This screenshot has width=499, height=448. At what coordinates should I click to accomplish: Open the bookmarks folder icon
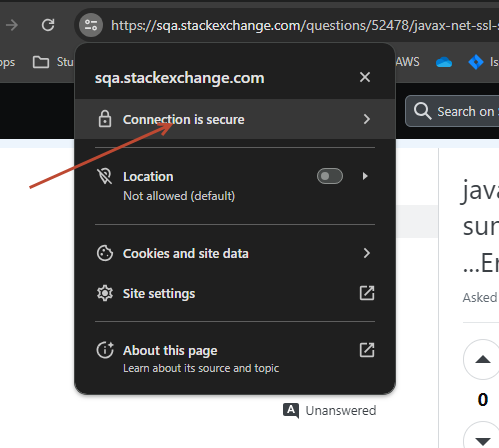(x=41, y=62)
